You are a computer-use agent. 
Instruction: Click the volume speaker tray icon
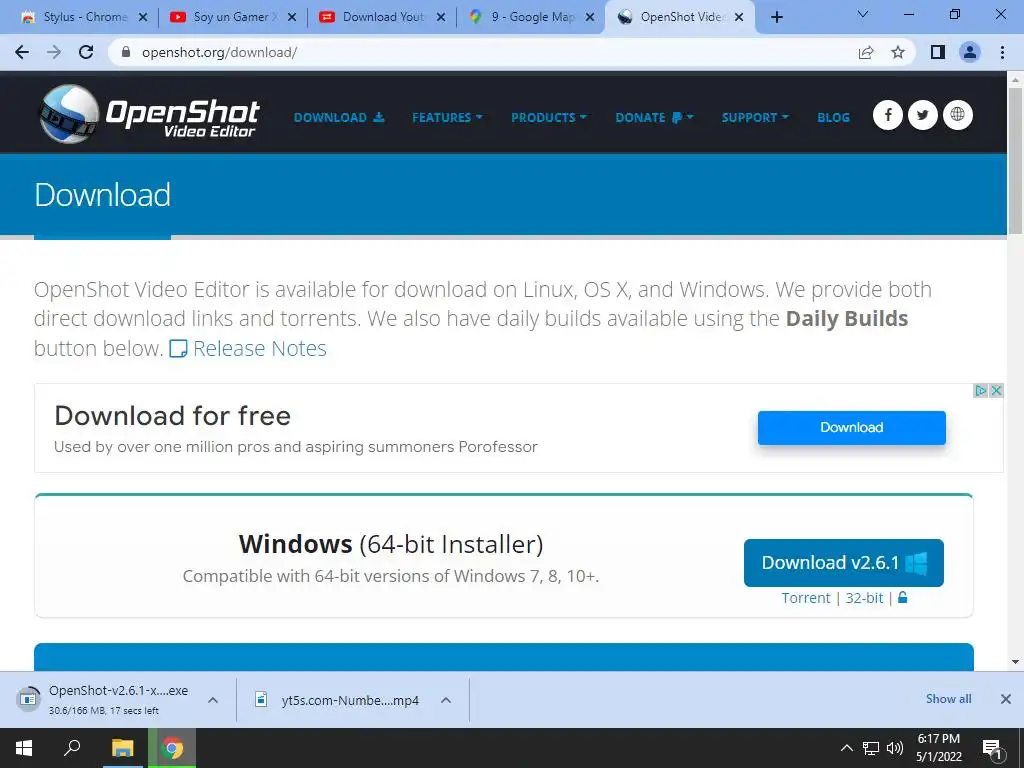coord(895,748)
